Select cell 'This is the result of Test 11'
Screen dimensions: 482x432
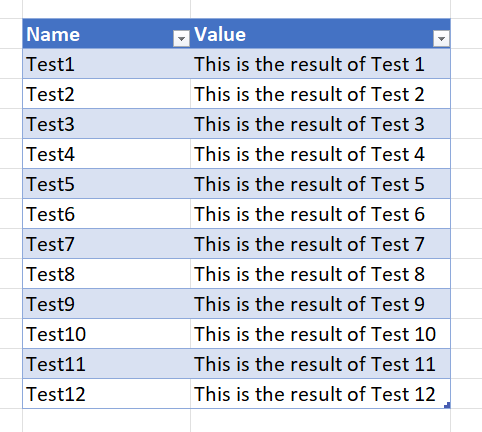(320, 364)
